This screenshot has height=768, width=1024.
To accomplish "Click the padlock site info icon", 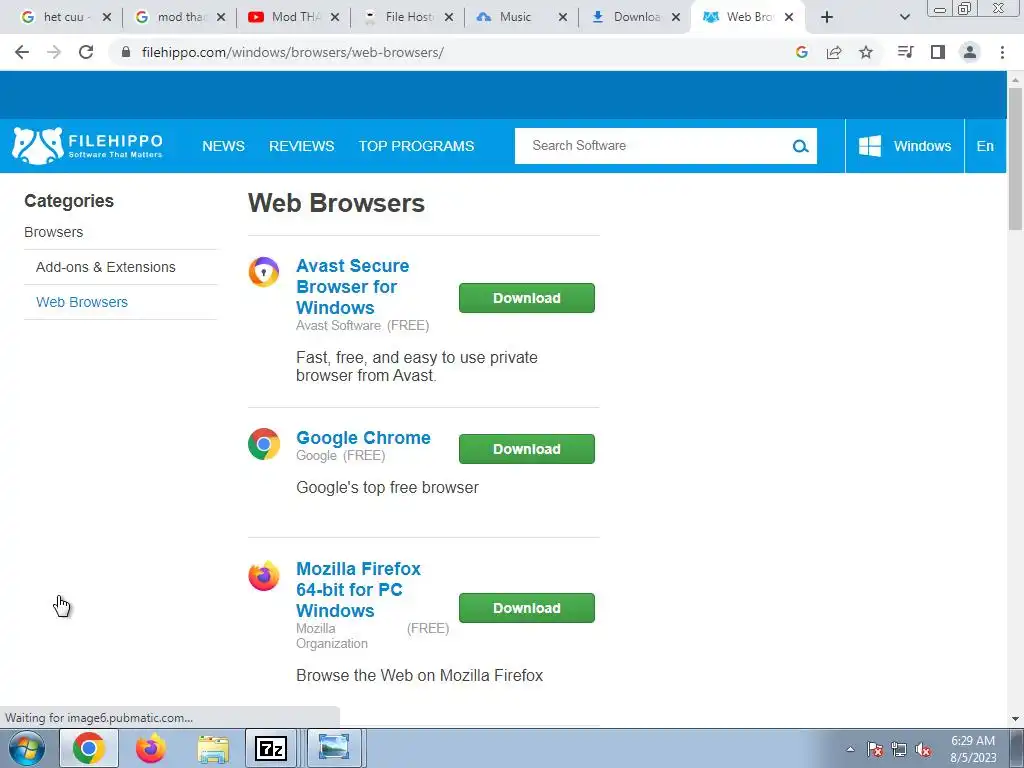I will 126,52.
